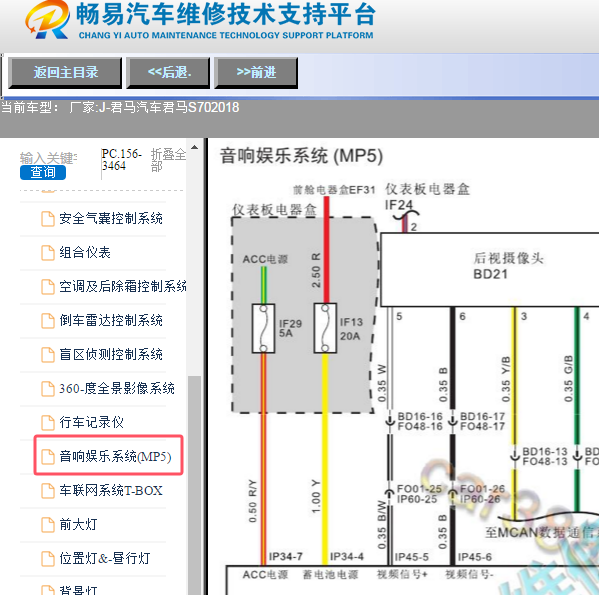
Task: Click the IP34-4 pin label
Action: tap(347, 557)
